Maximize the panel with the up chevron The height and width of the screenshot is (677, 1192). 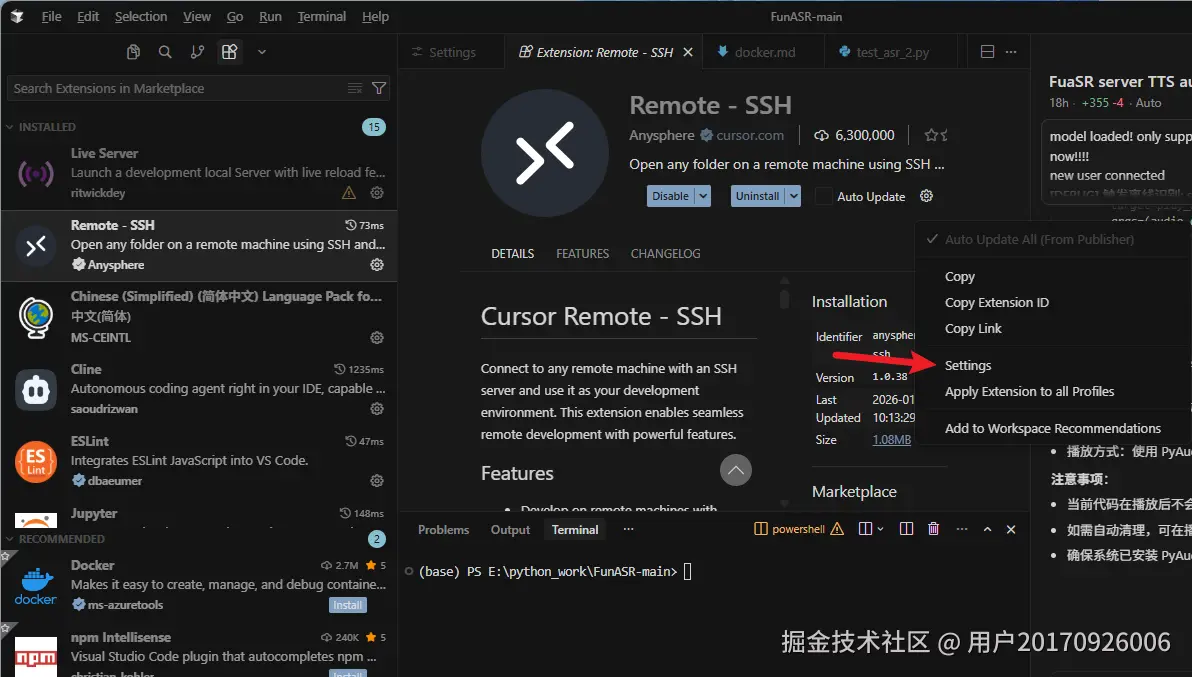click(x=988, y=530)
